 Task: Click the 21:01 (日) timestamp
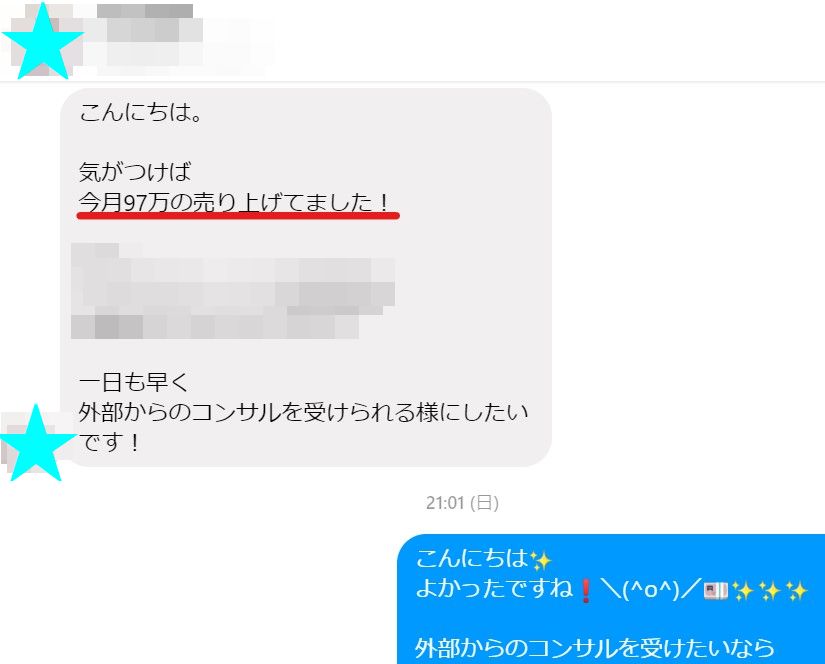[462, 503]
